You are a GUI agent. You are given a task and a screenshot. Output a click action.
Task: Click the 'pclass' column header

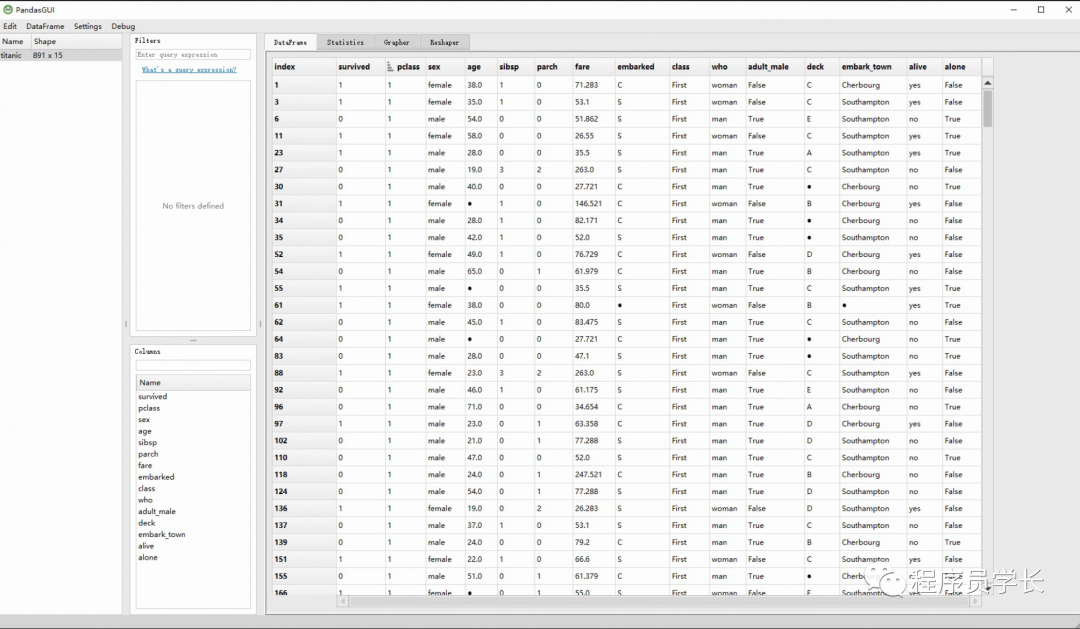(406, 67)
